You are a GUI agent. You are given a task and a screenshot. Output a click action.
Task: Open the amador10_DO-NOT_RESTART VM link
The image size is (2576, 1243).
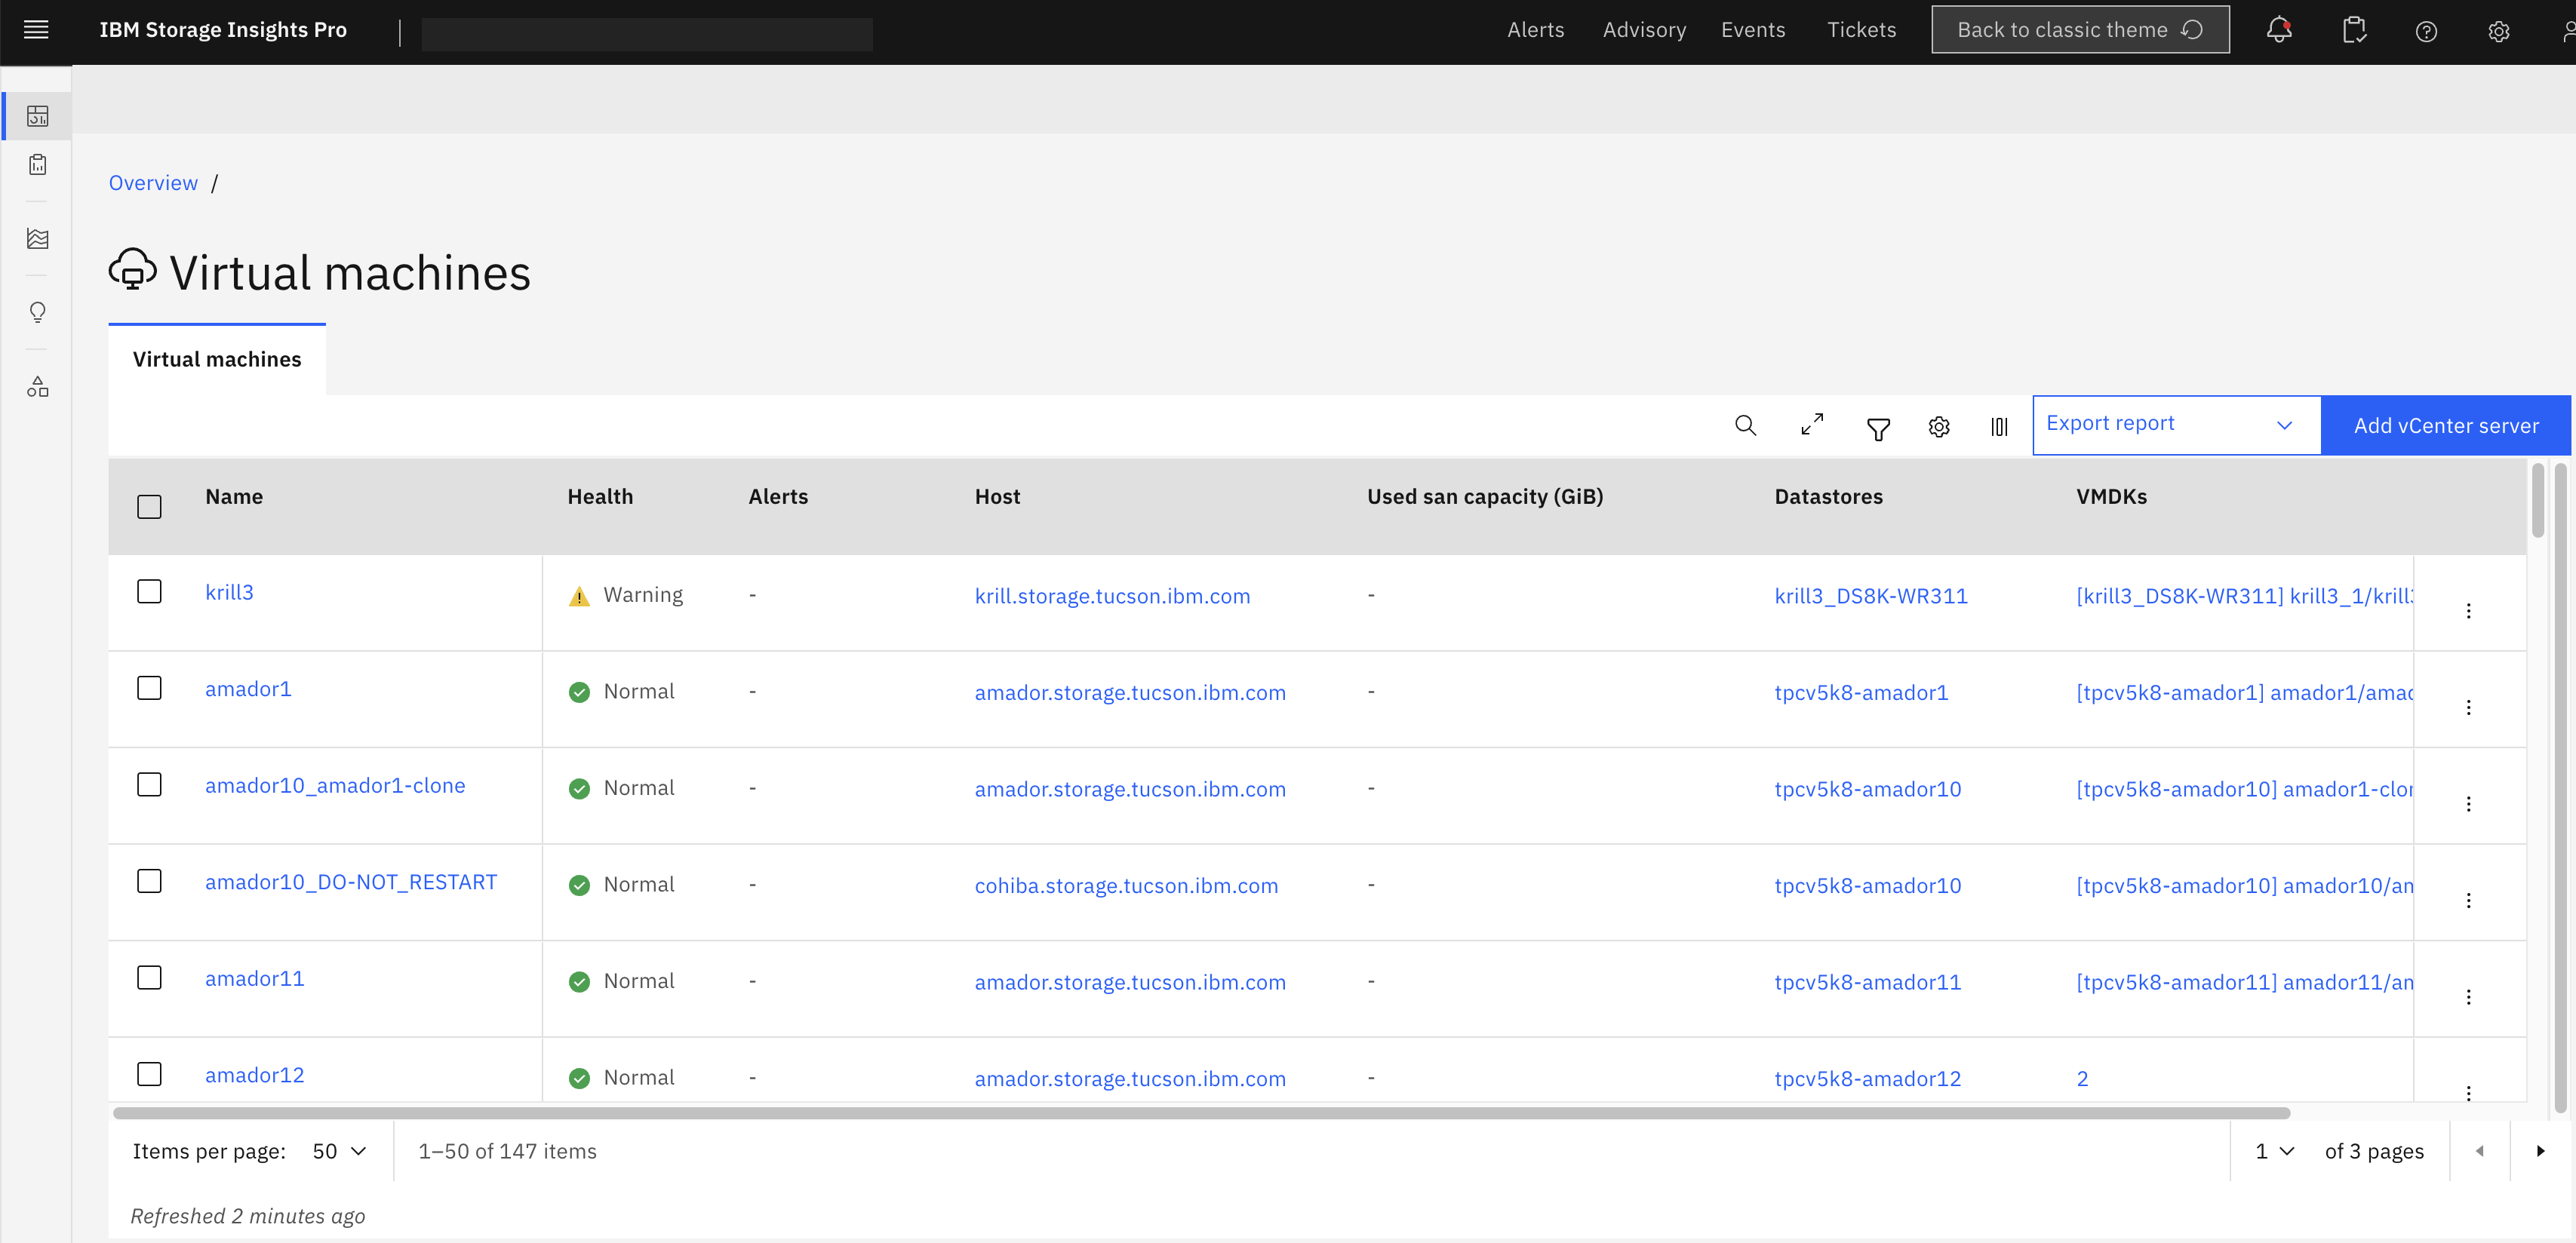click(x=351, y=882)
